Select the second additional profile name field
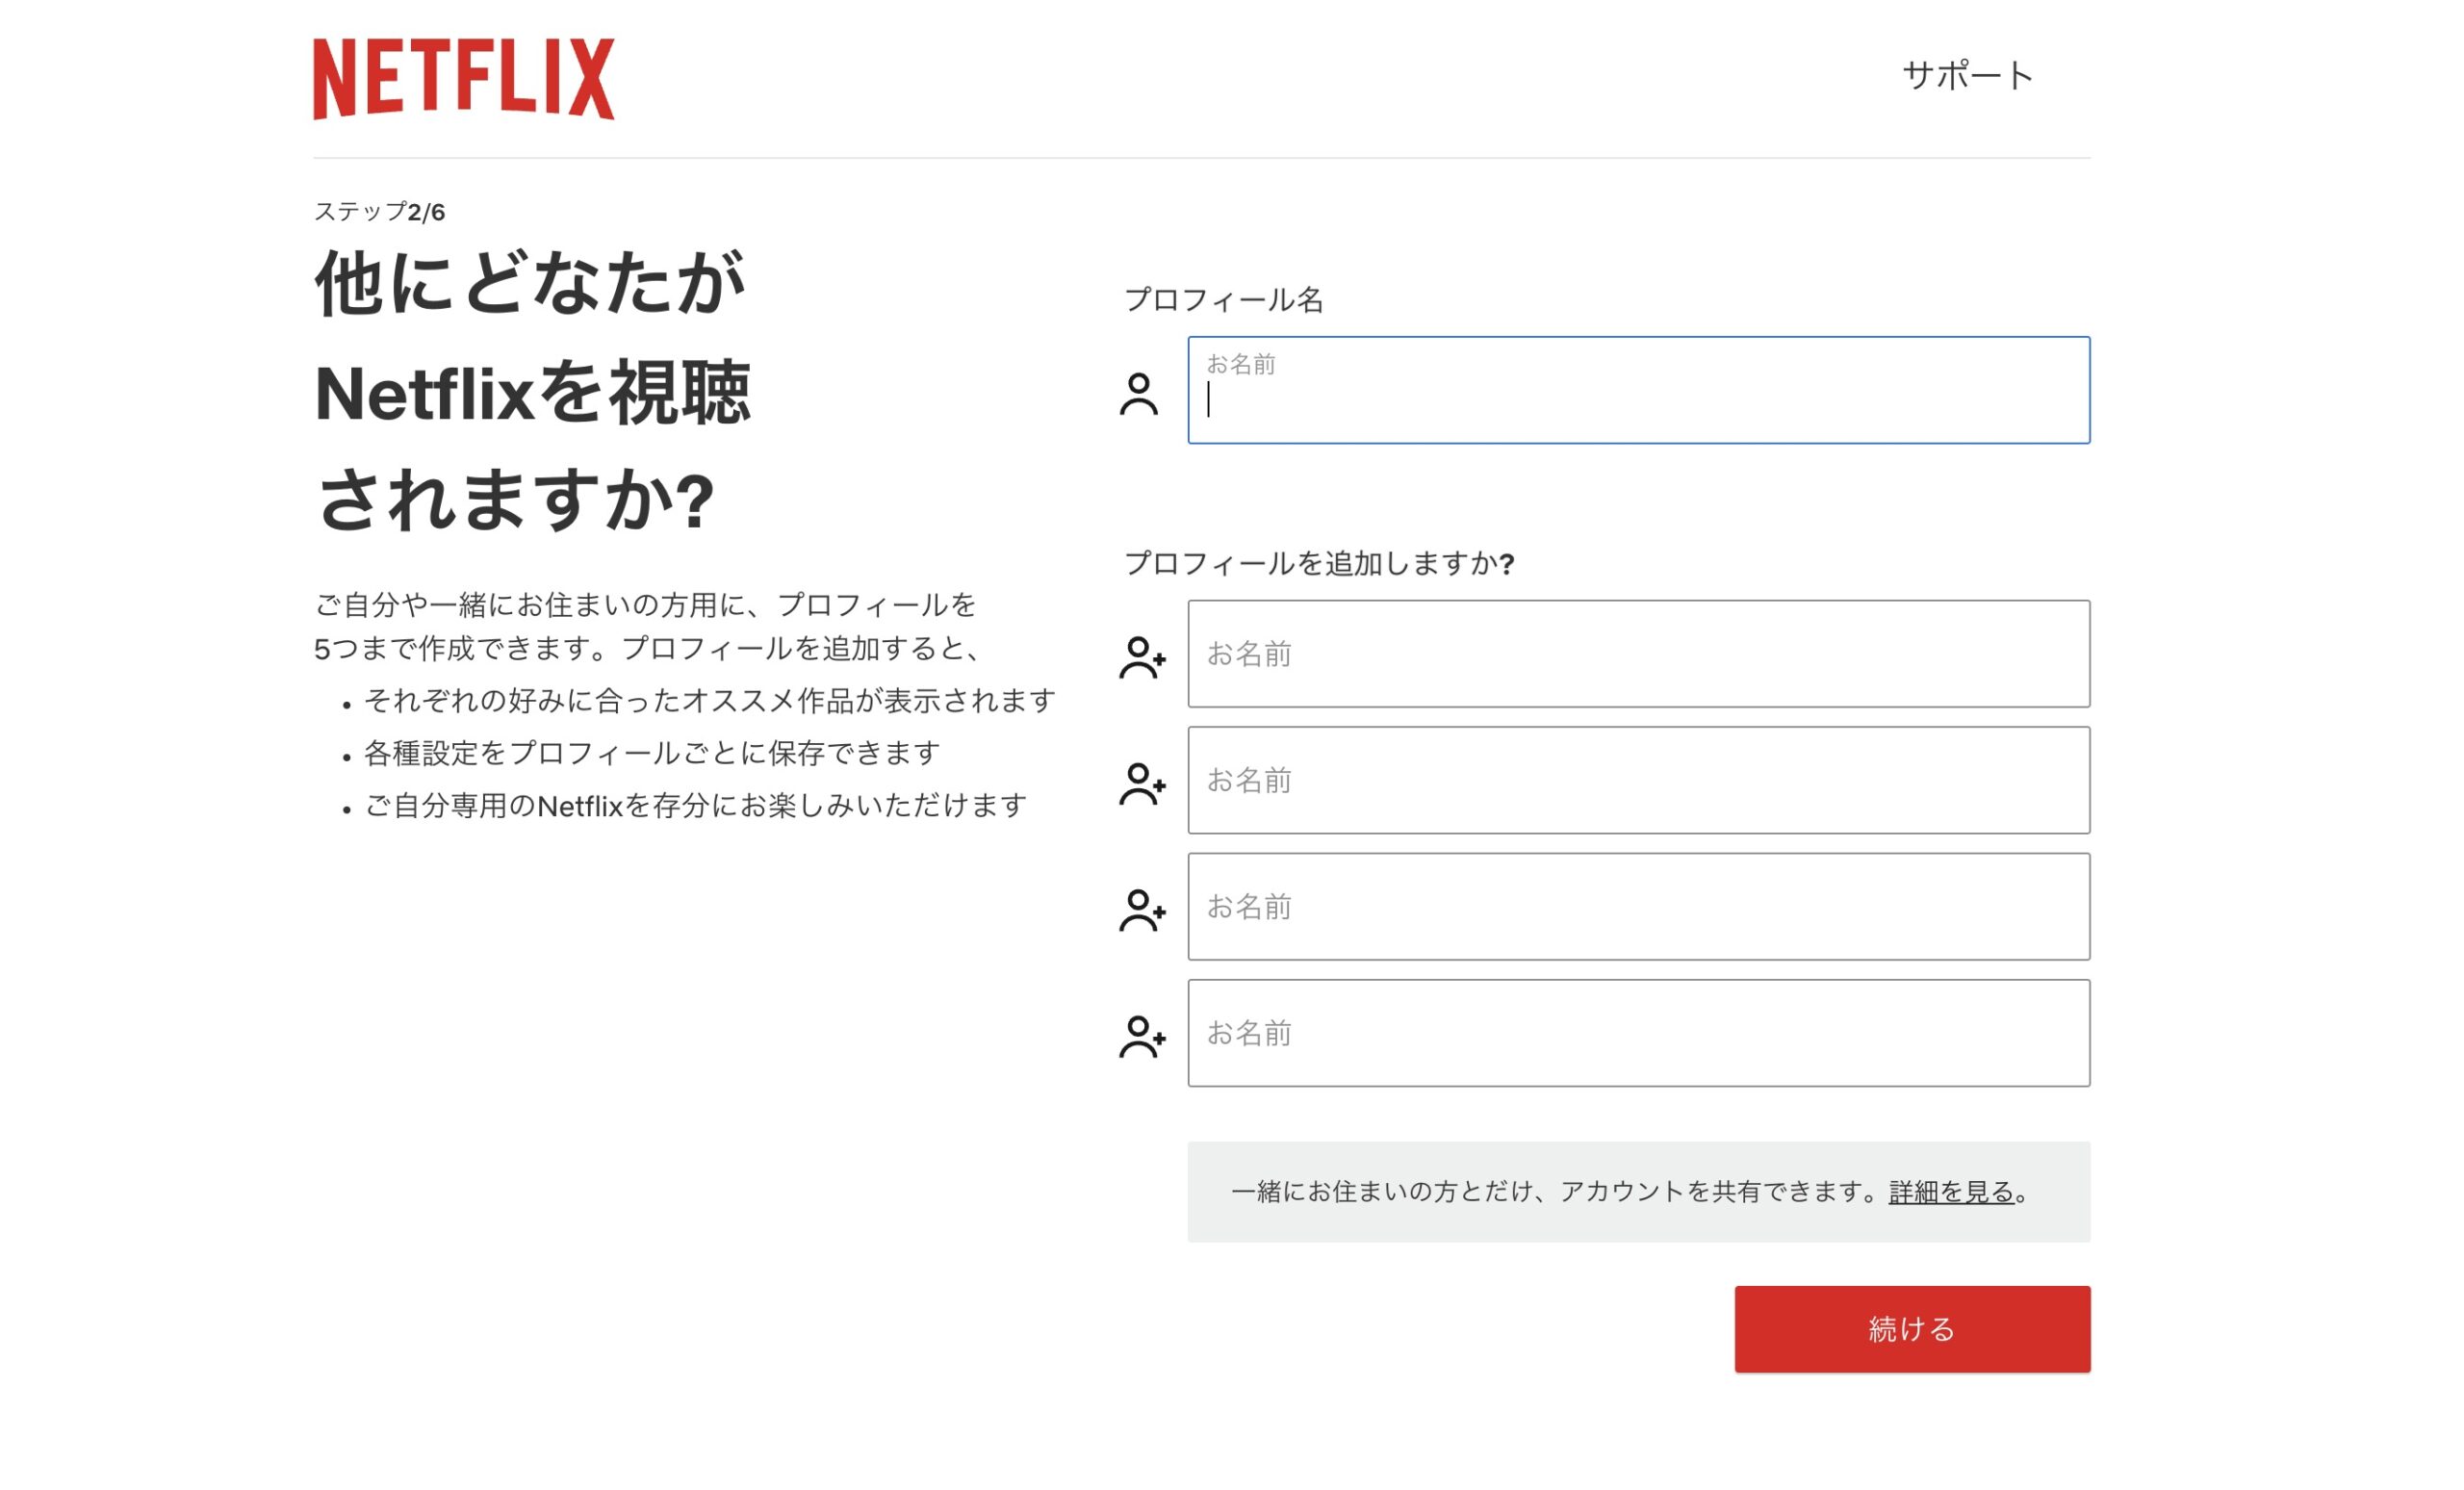2464x1490 pixels. point(1639,780)
